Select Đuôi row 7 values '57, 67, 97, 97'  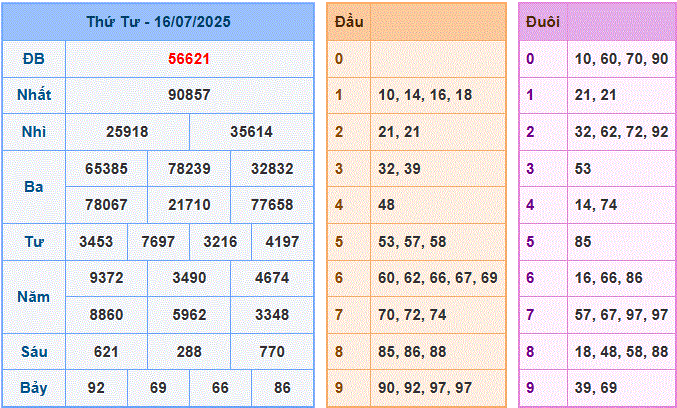(x=621, y=315)
